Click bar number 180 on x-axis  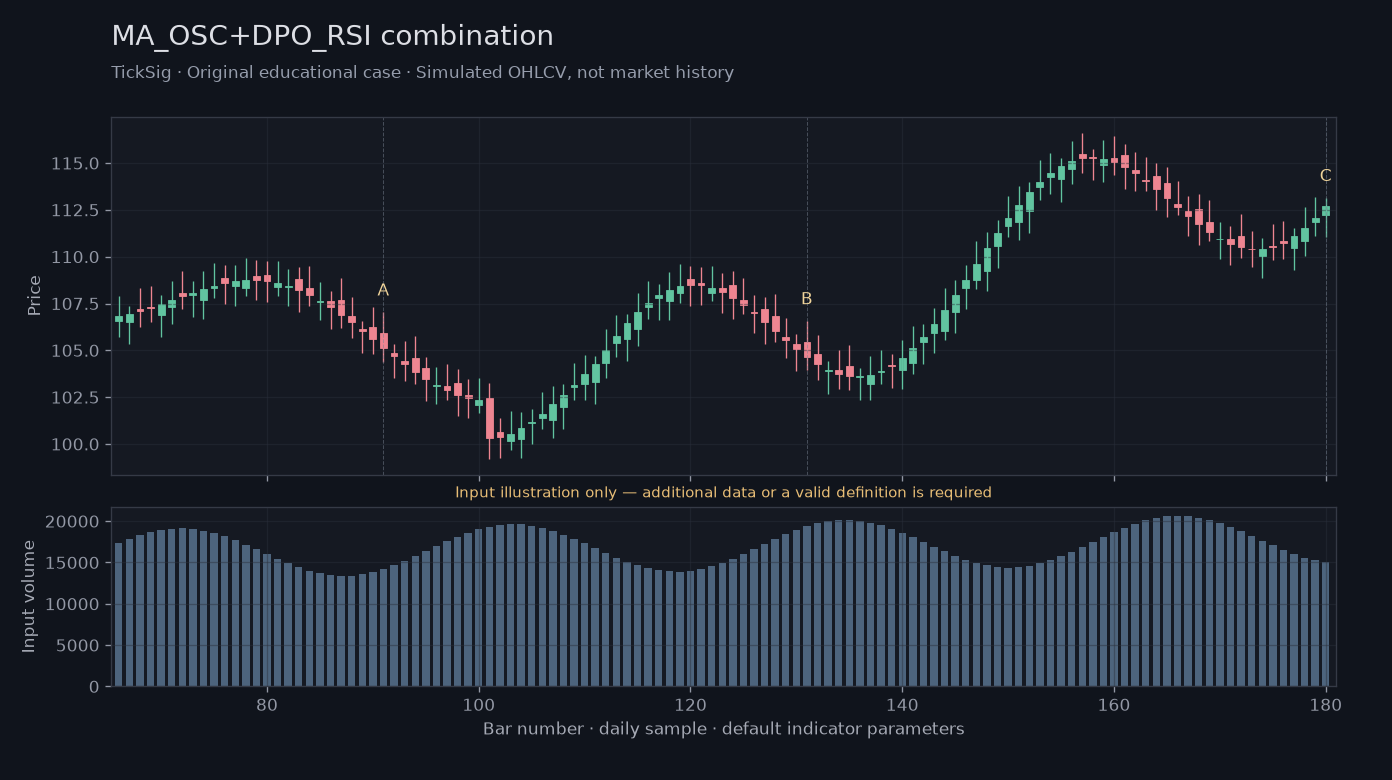(x=1326, y=703)
